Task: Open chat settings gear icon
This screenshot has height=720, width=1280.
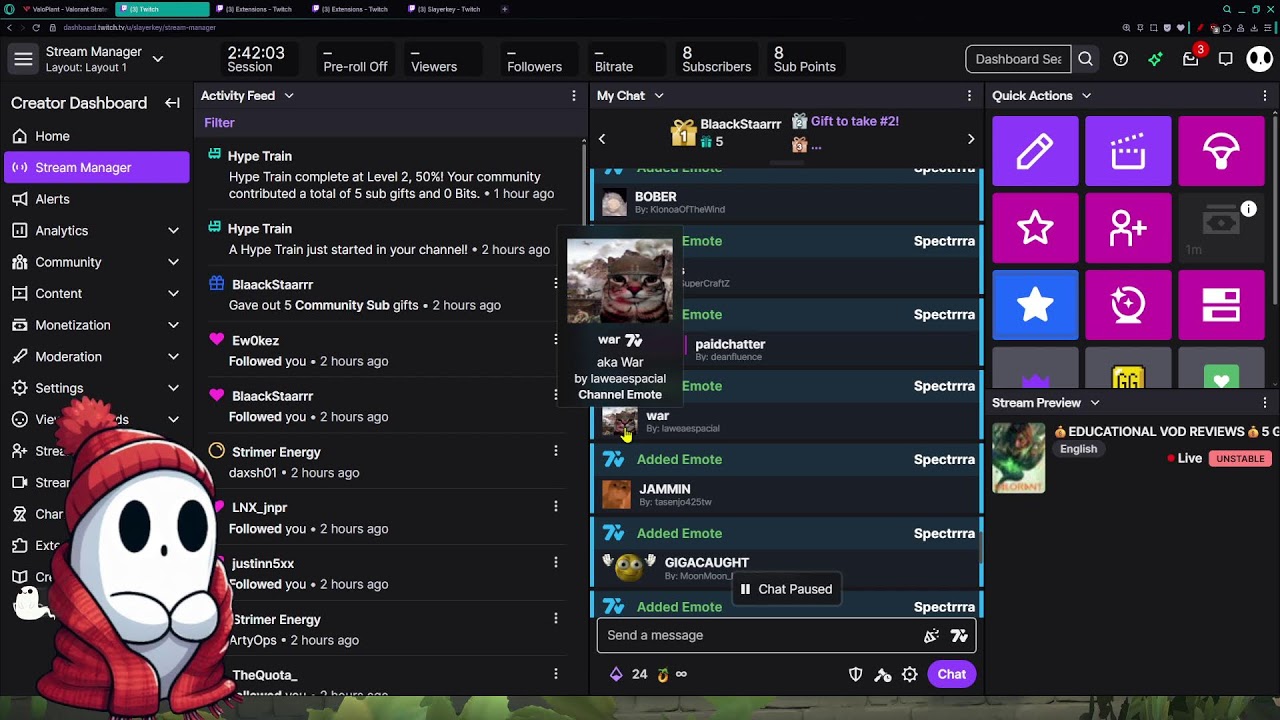Action: click(910, 675)
